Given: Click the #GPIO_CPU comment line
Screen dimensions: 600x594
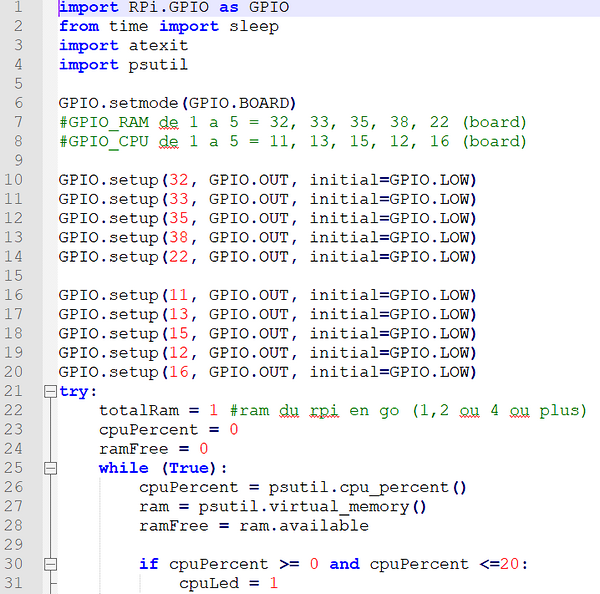Looking at the screenshot, I should tap(293, 142).
